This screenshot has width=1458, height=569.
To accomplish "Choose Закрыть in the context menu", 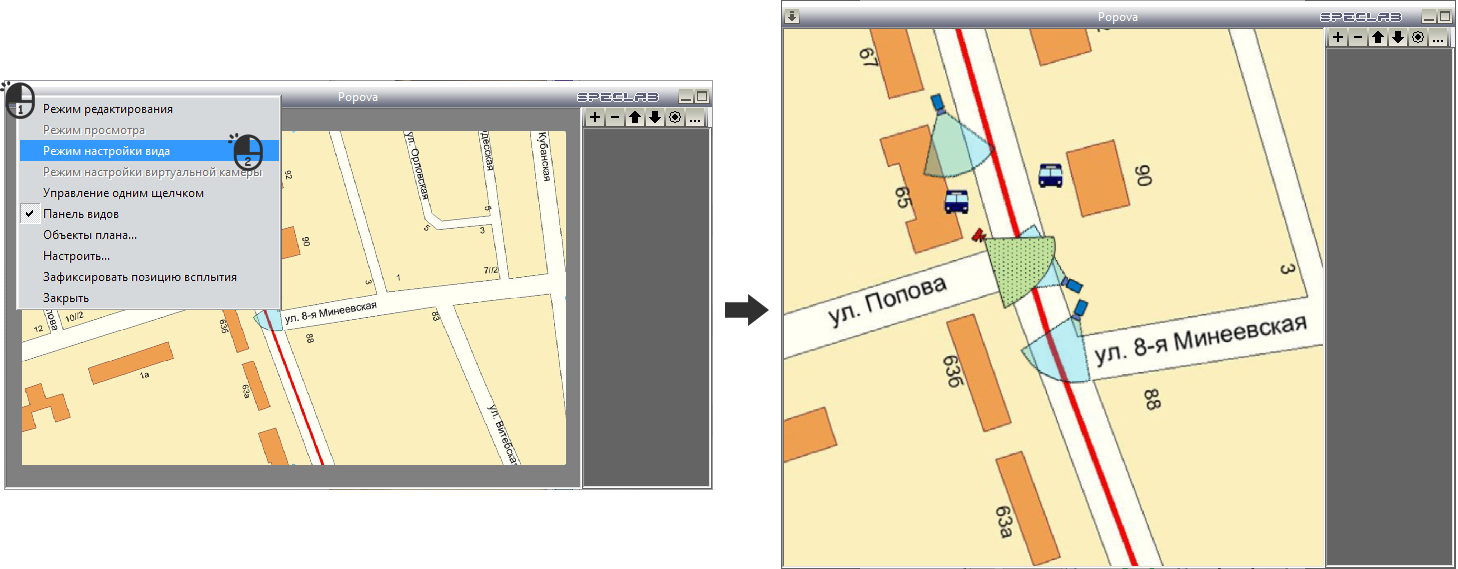I will click(x=148, y=298).
